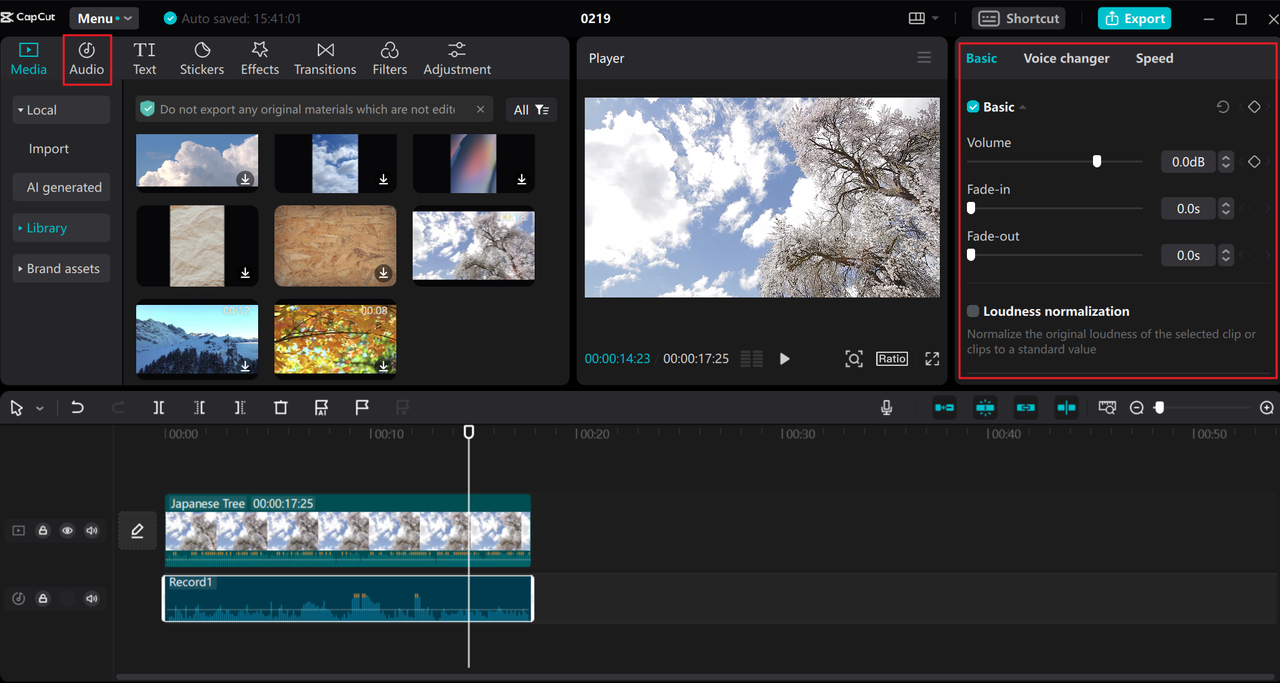Open the Transitions panel
The width and height of the screenshot is (1280, 683).
point(325,59)
